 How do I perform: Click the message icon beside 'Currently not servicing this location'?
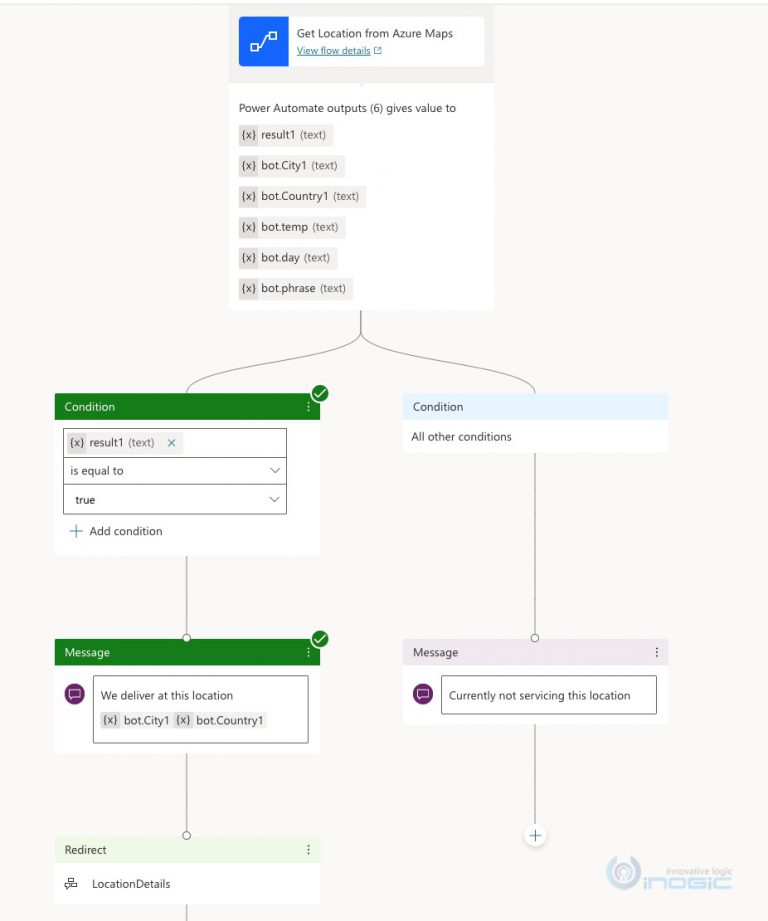click(422, 694)
